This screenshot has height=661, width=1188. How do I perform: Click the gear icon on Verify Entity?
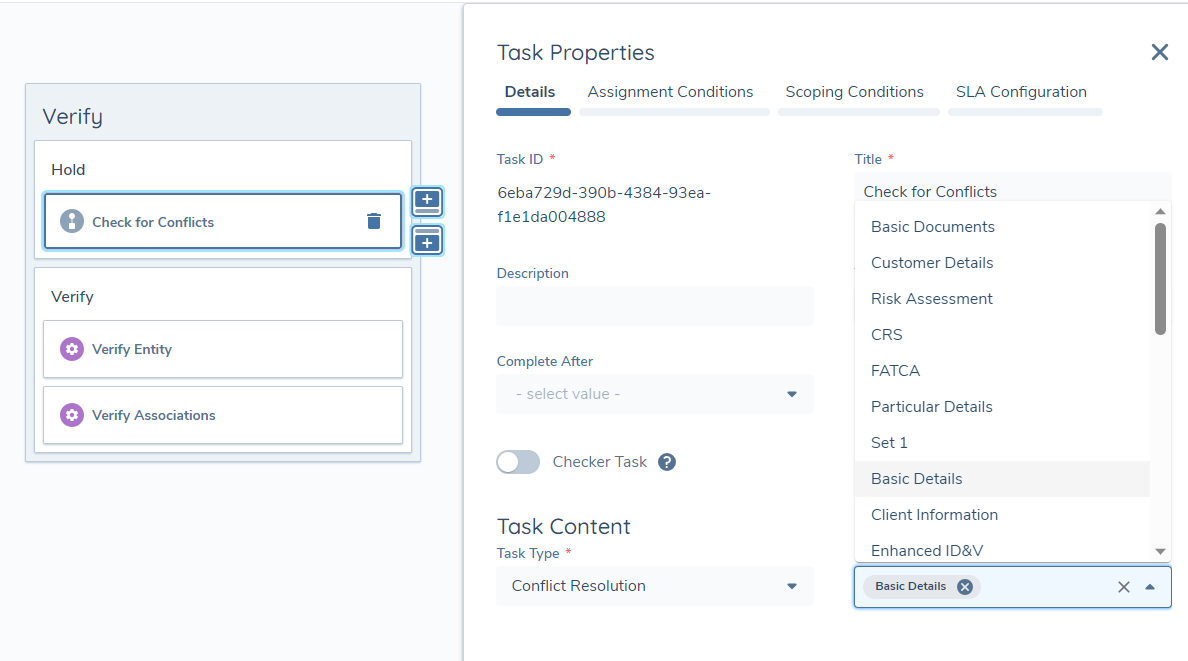click(71, 349)
